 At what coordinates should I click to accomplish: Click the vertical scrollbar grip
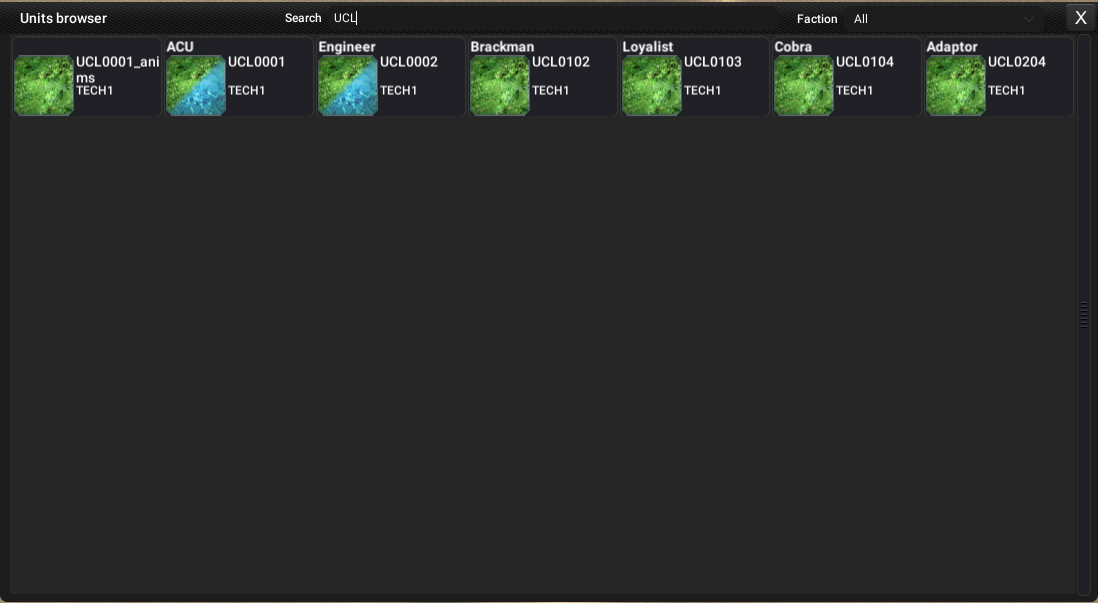coord(1083,314)
